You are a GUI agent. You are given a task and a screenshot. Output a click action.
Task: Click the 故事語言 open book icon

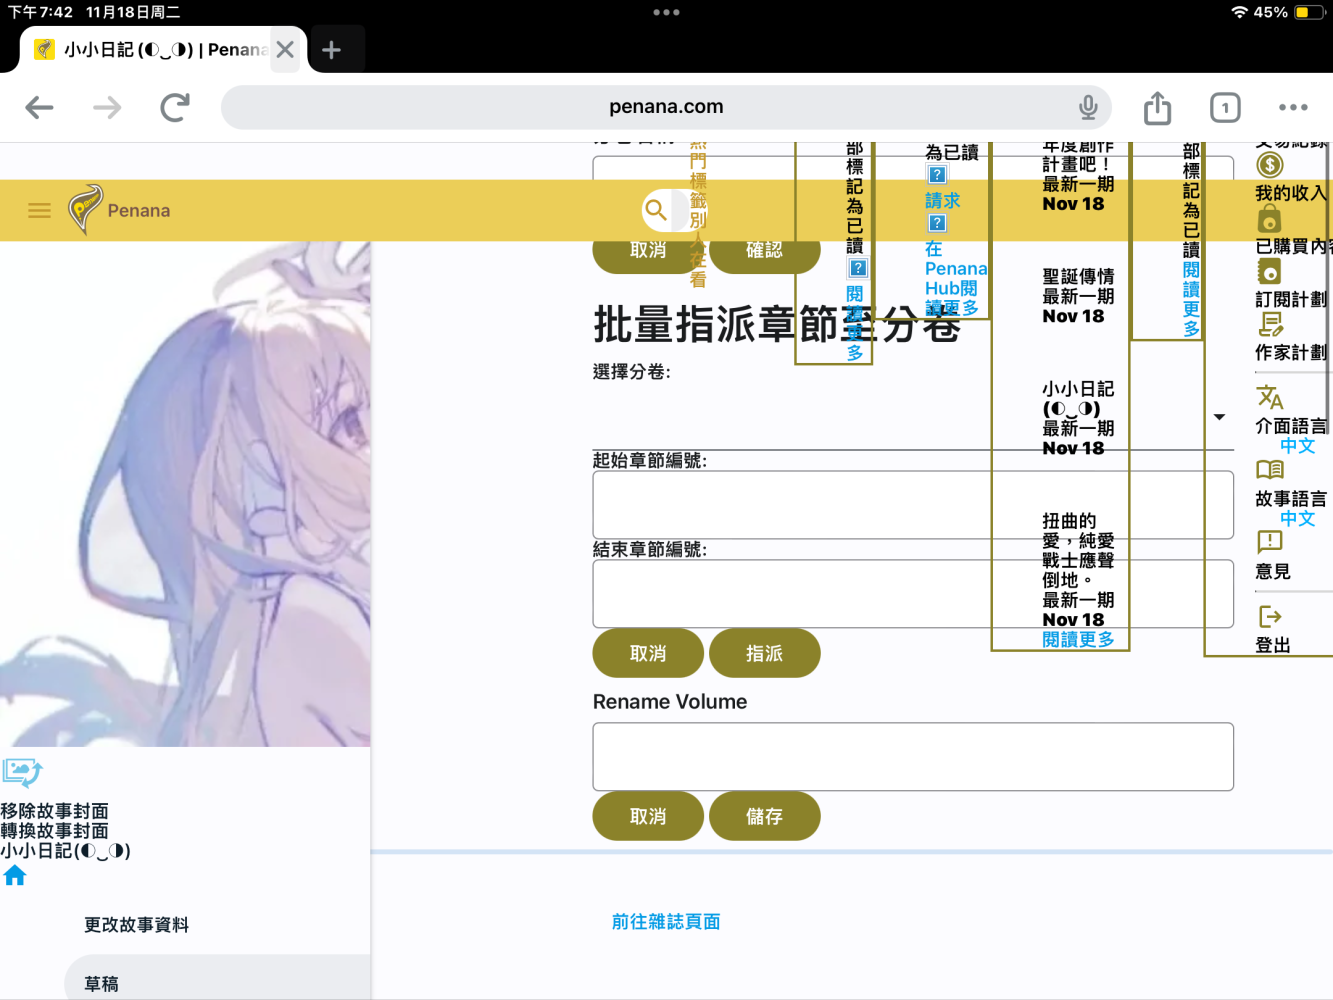point(1270,470)
